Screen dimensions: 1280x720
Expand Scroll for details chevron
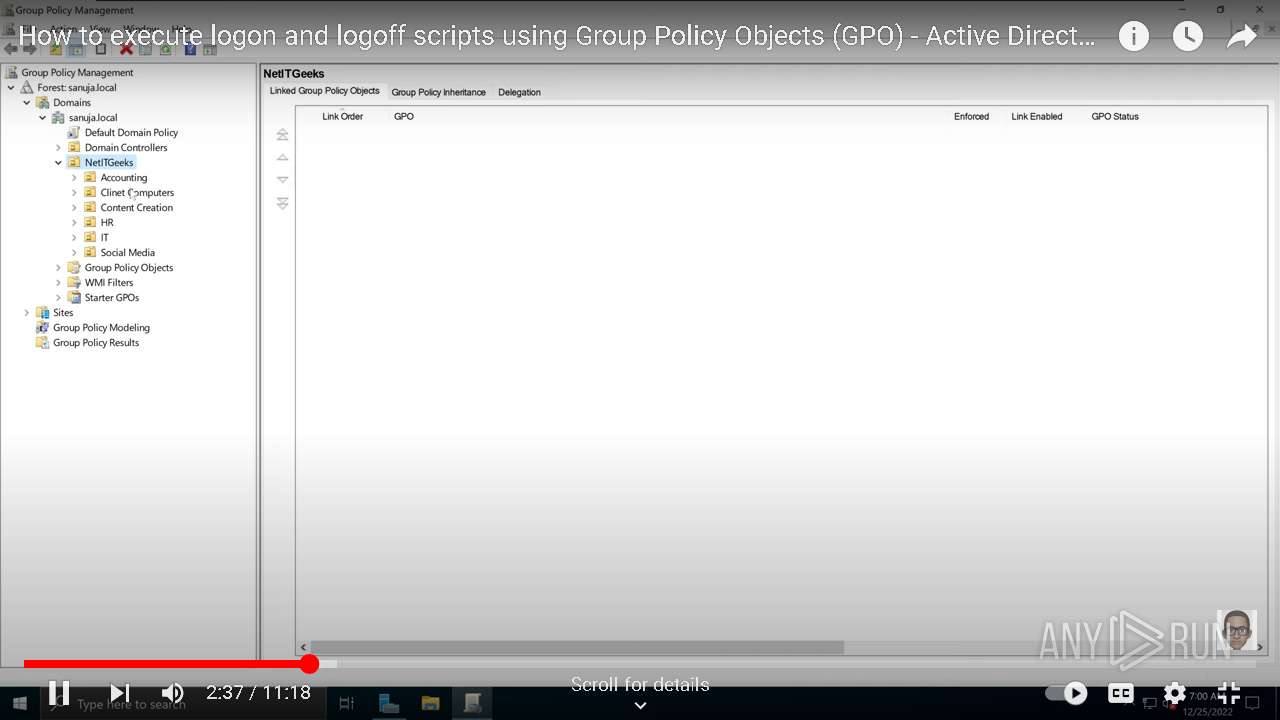pos(640,705)
